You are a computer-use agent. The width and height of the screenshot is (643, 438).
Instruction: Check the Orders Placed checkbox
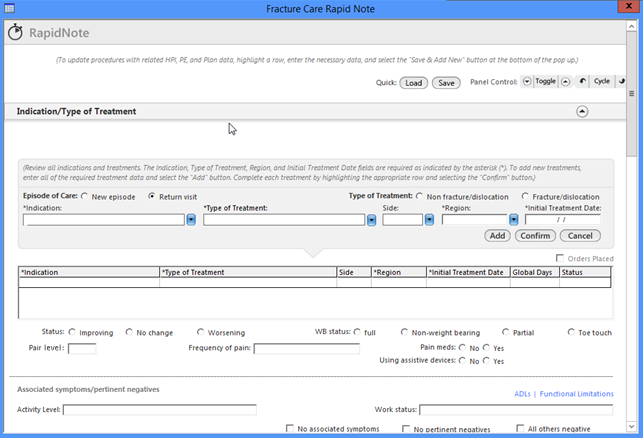click(560, 258)
